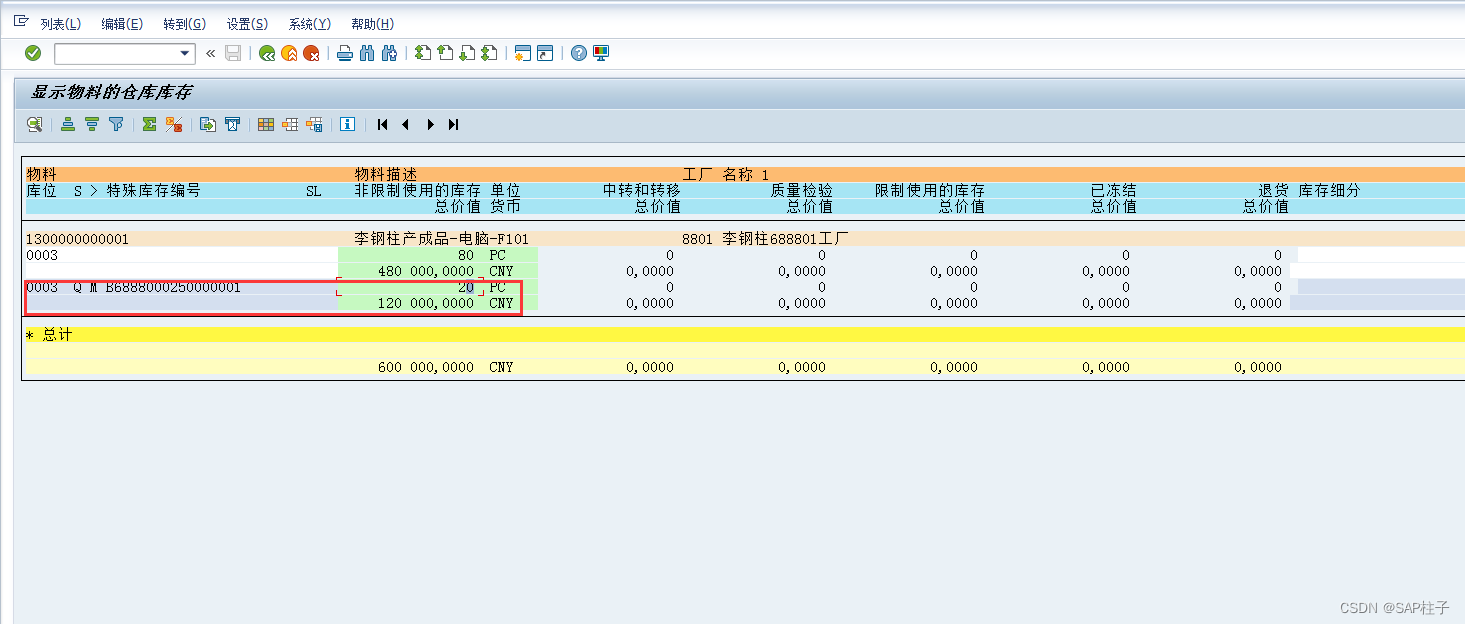The image size is (1465, 624).
Task: Click the window menu icon beside 列表
Action: 21,21
